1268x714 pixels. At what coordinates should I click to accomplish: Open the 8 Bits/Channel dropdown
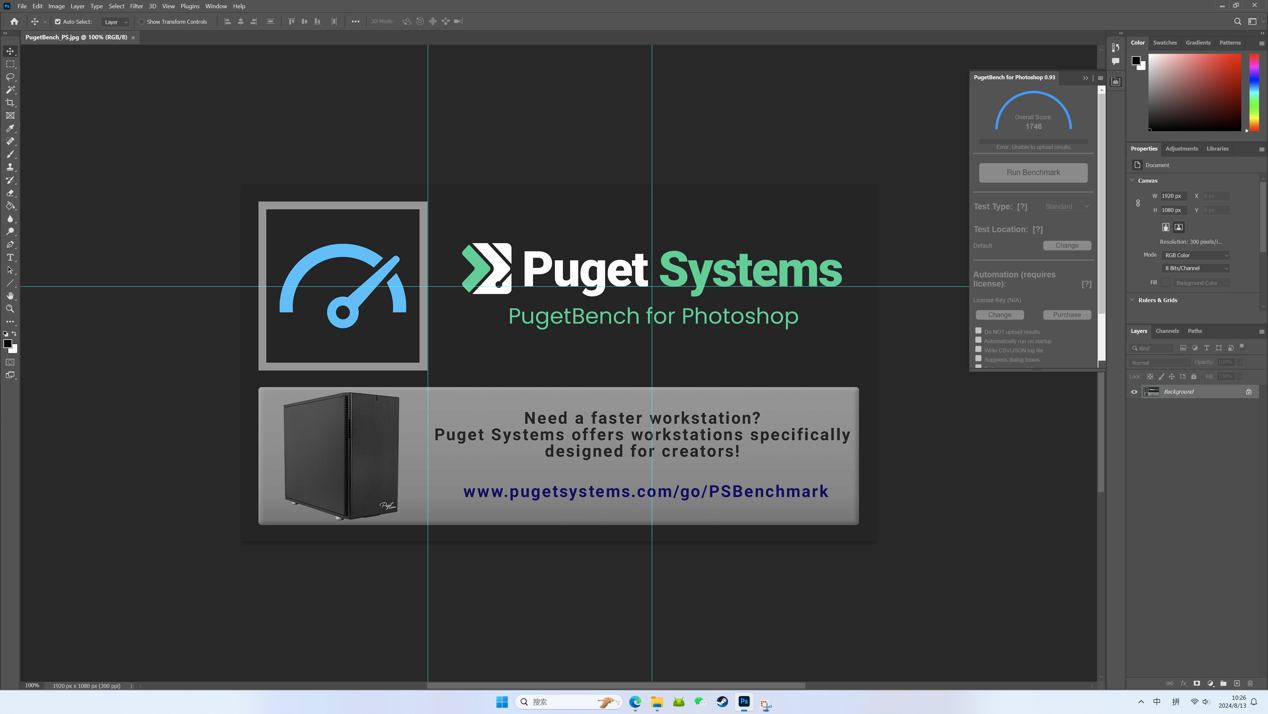1196,268
